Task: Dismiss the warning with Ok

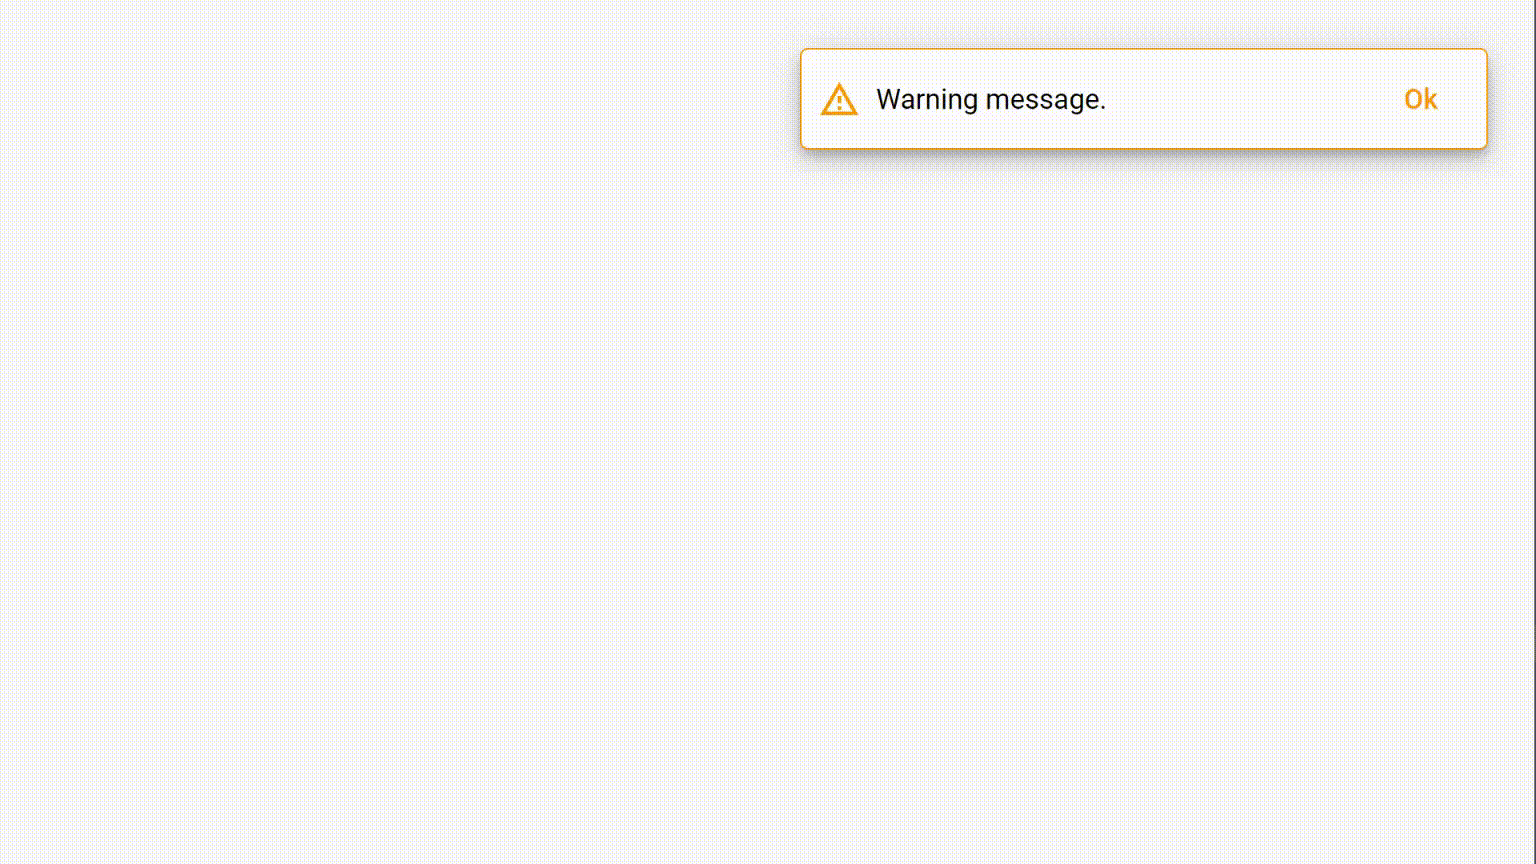Action: (x=1420, y=99)
